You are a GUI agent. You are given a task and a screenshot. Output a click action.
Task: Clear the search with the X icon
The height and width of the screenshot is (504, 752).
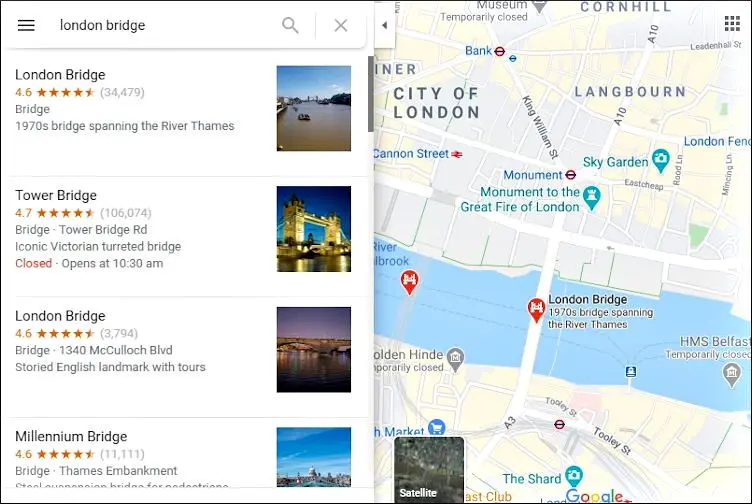pyautogui.click(x=341, y=25)
